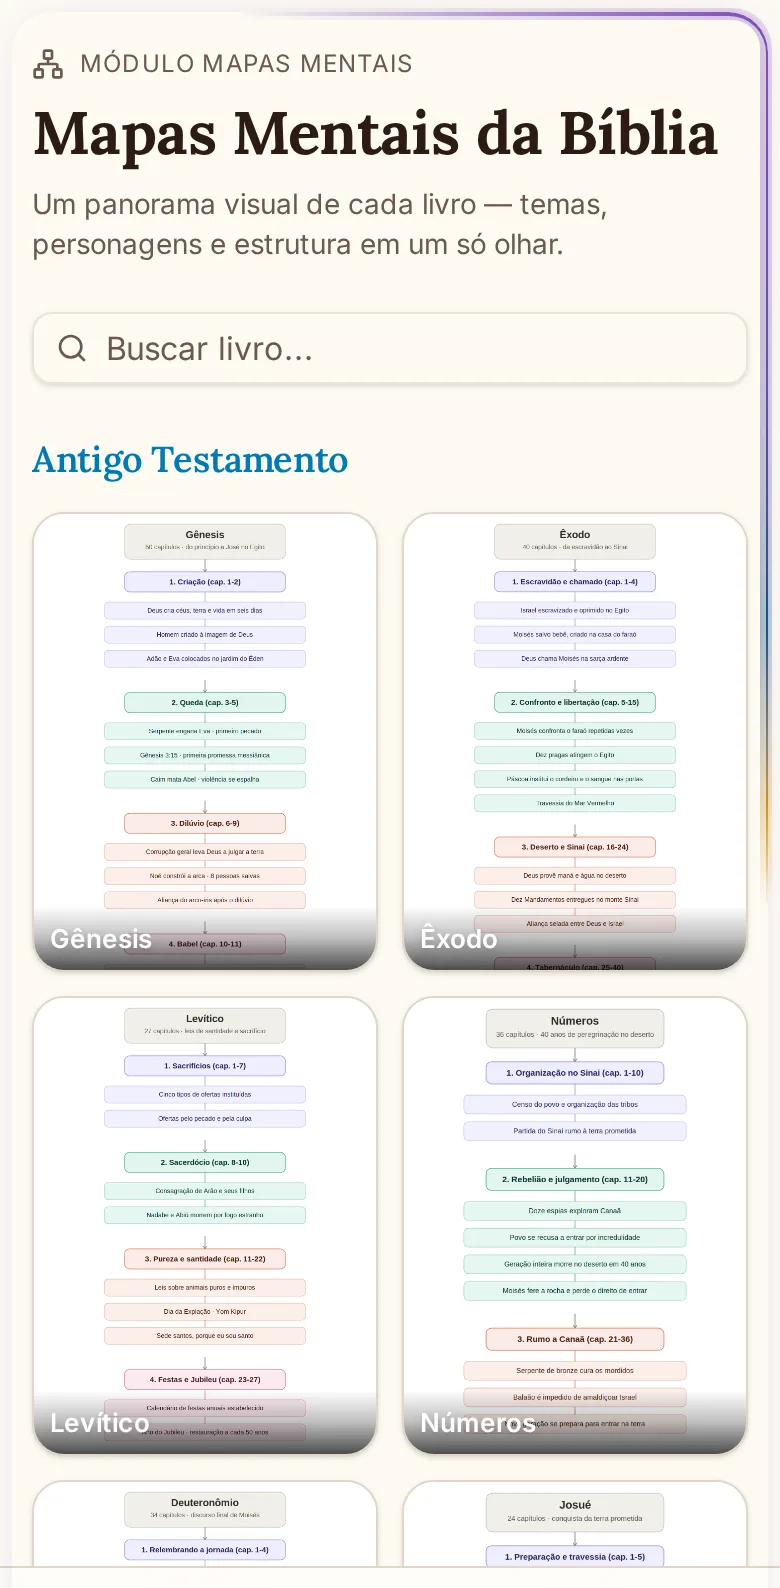Click the MÓDULO MAPAS MENTAIS label

tap(246, 64)
